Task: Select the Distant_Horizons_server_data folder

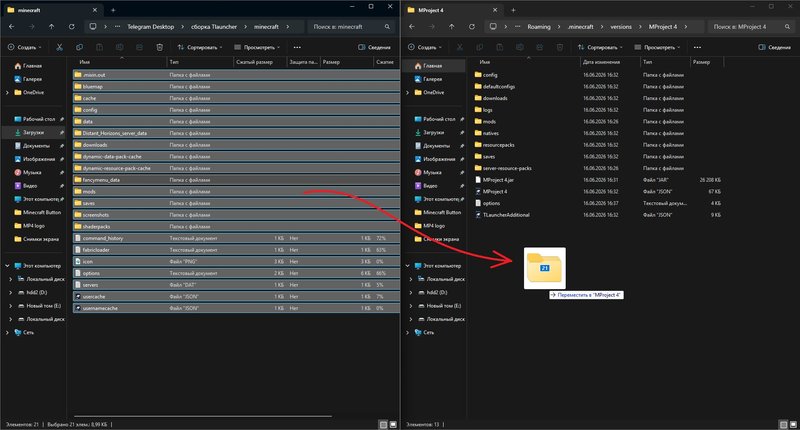Action: pyautogui.click(x=236, y=133)
